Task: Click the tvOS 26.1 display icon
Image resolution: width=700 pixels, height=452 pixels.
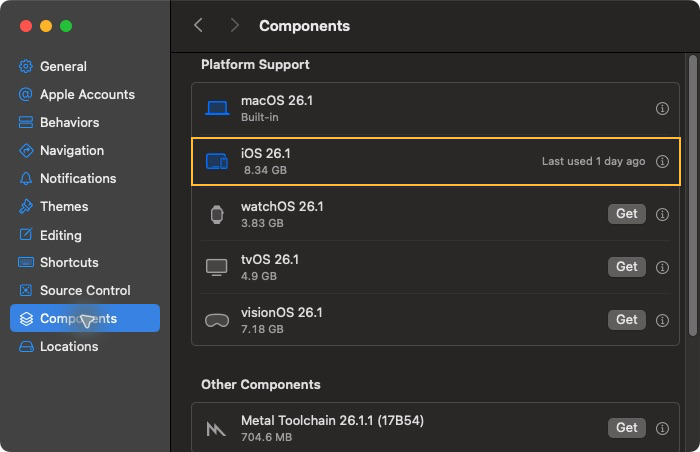Action: tap(217, 268)
